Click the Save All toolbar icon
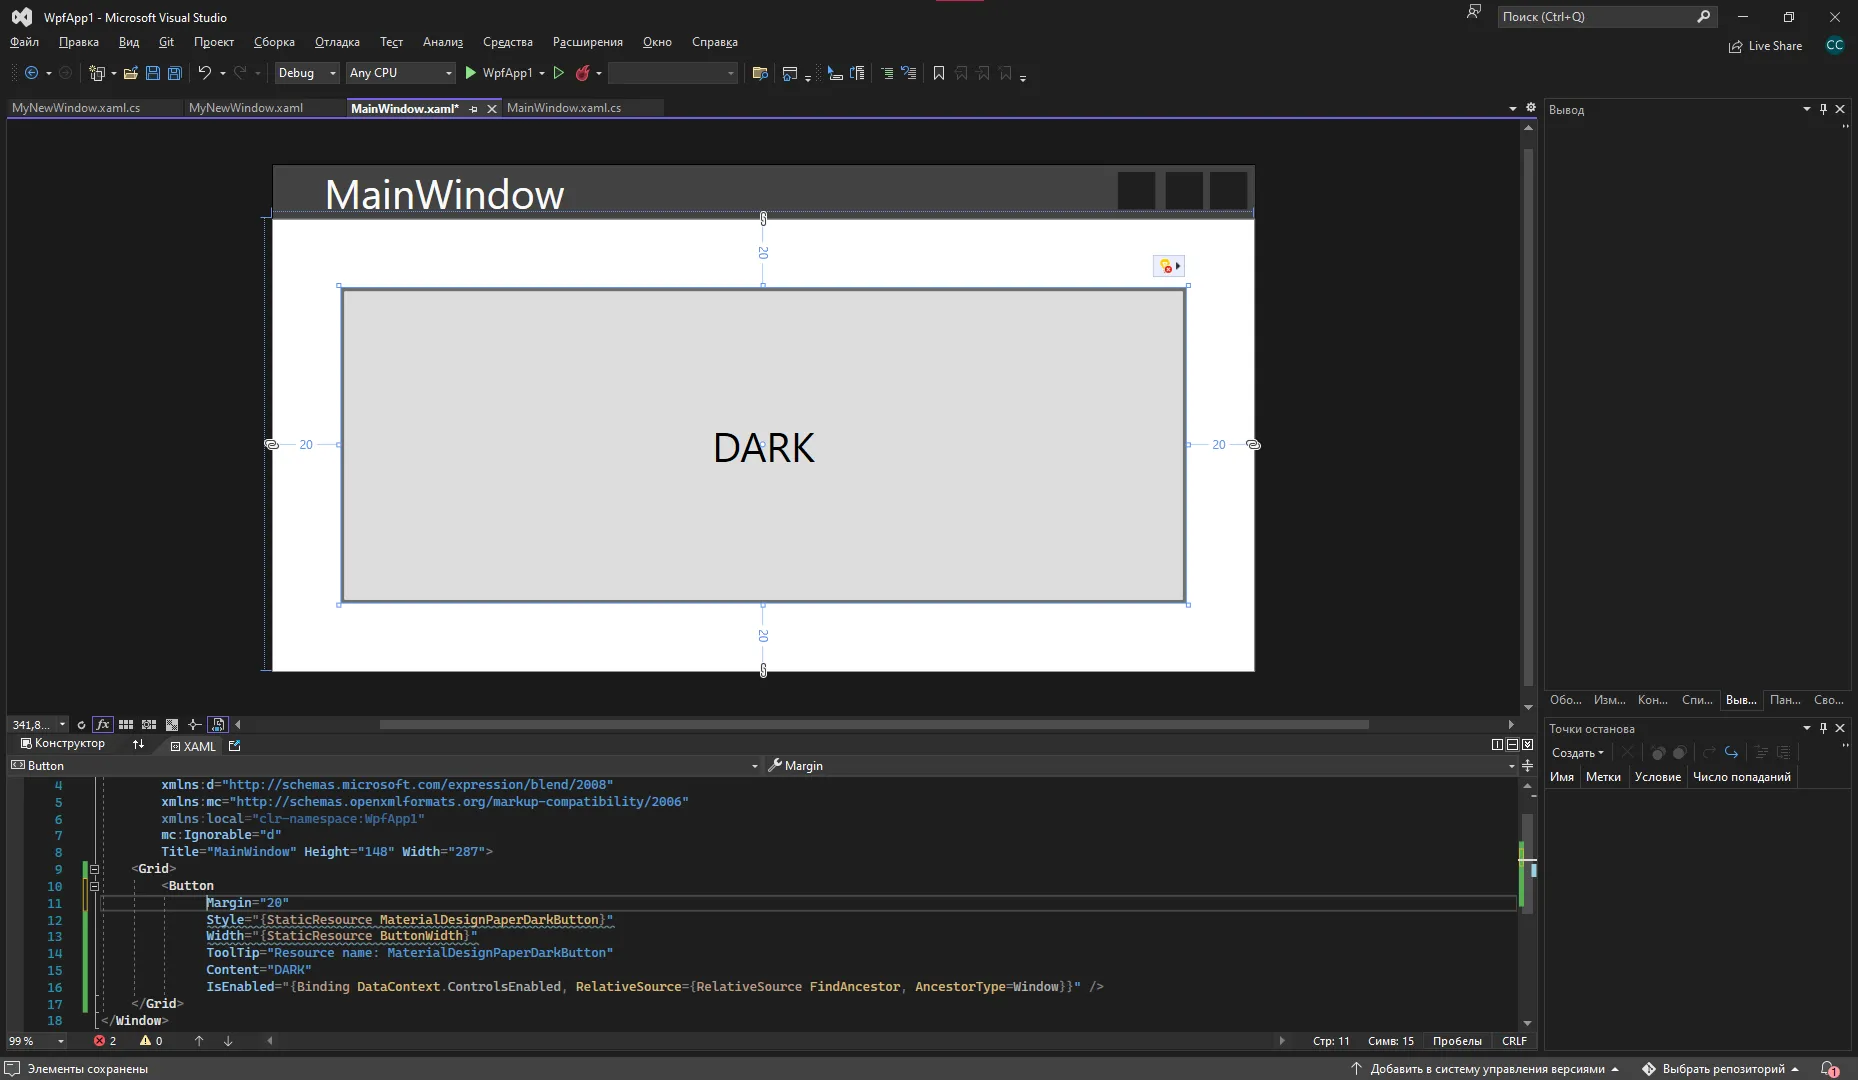This screenshot has height=1080, width=1858. [175, 73]
